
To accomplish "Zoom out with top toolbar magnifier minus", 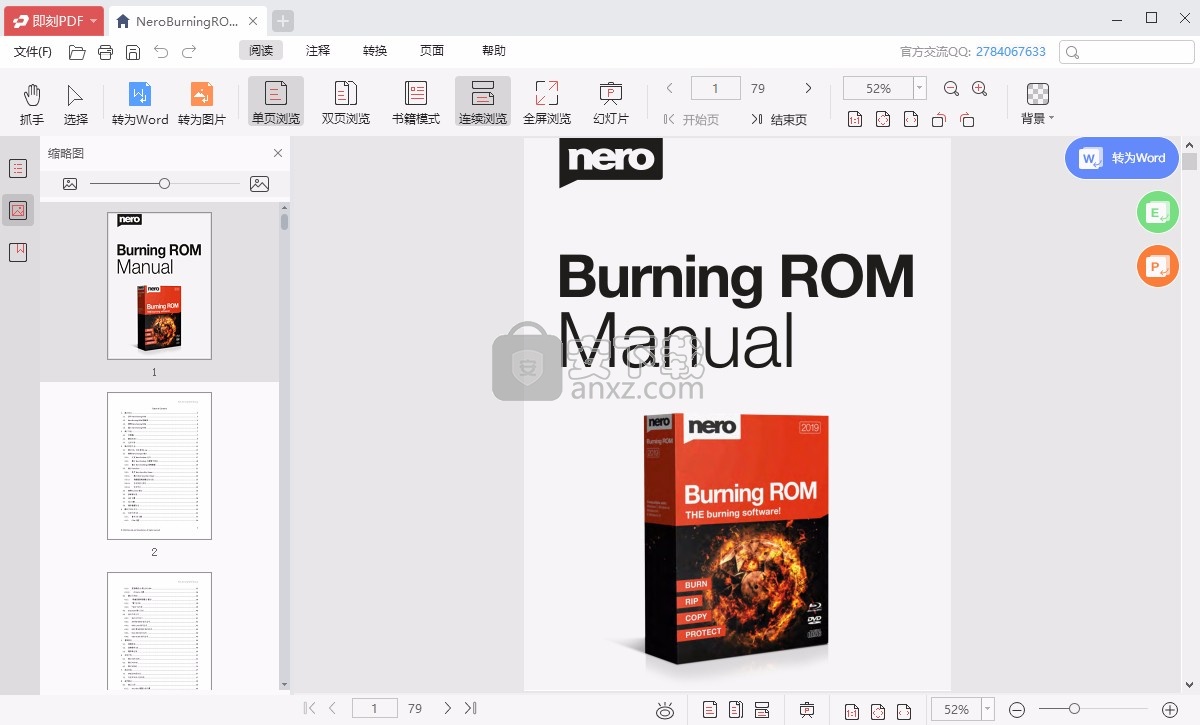I will (x=951, y=89).
